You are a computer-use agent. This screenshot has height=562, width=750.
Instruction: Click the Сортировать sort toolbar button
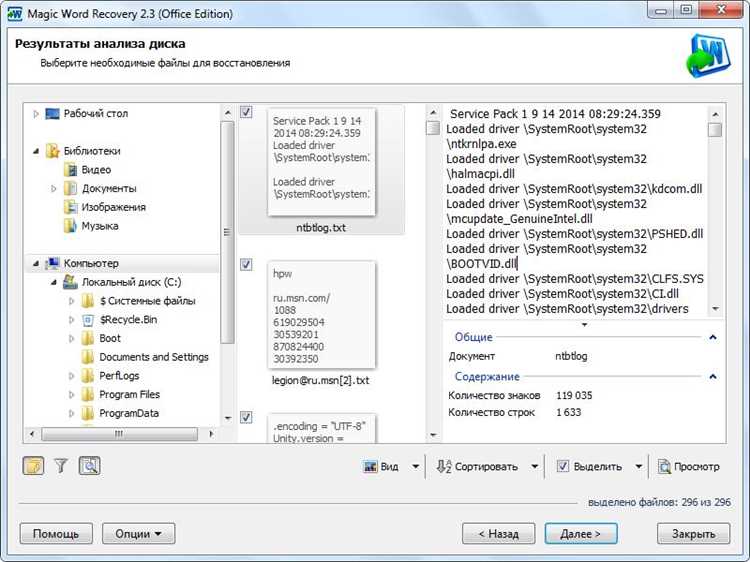(477, 466)
